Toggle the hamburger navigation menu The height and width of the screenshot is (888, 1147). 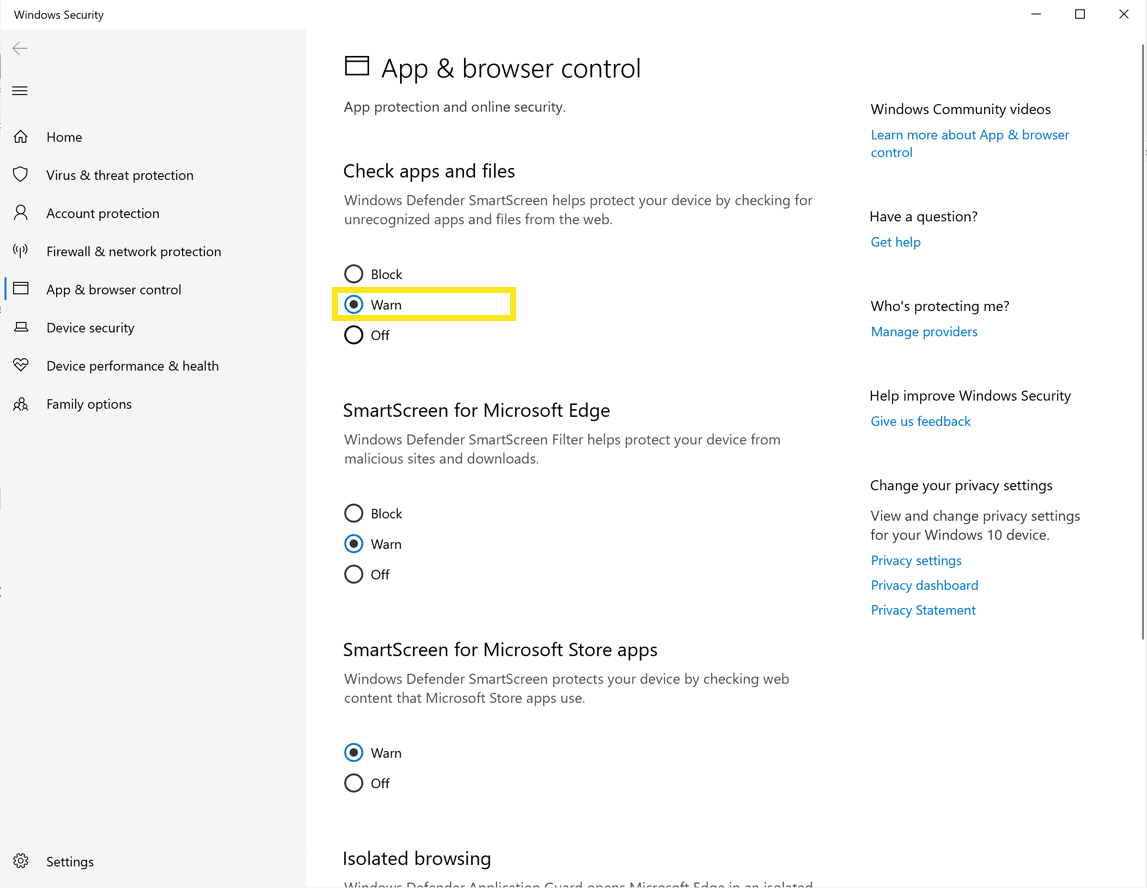tap(20, 91)
